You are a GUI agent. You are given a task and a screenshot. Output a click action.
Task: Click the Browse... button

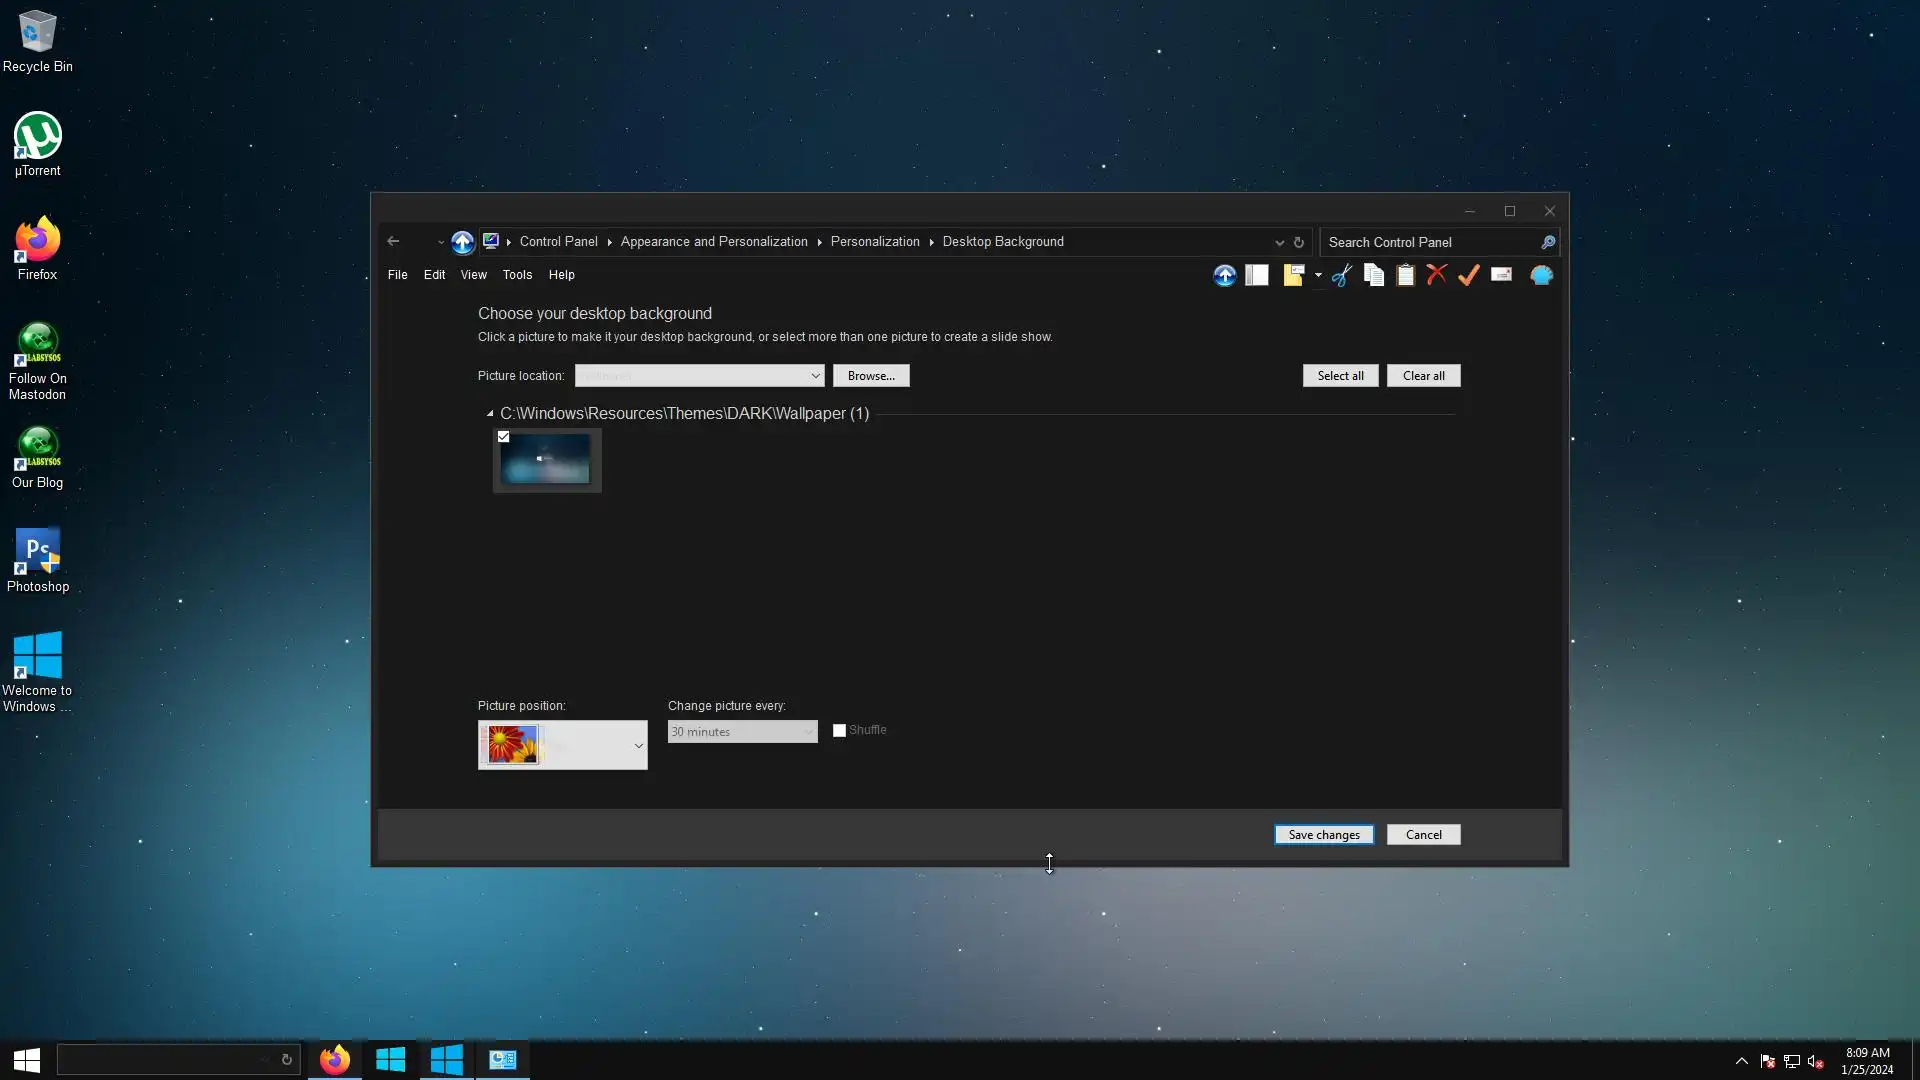point(870,376)
